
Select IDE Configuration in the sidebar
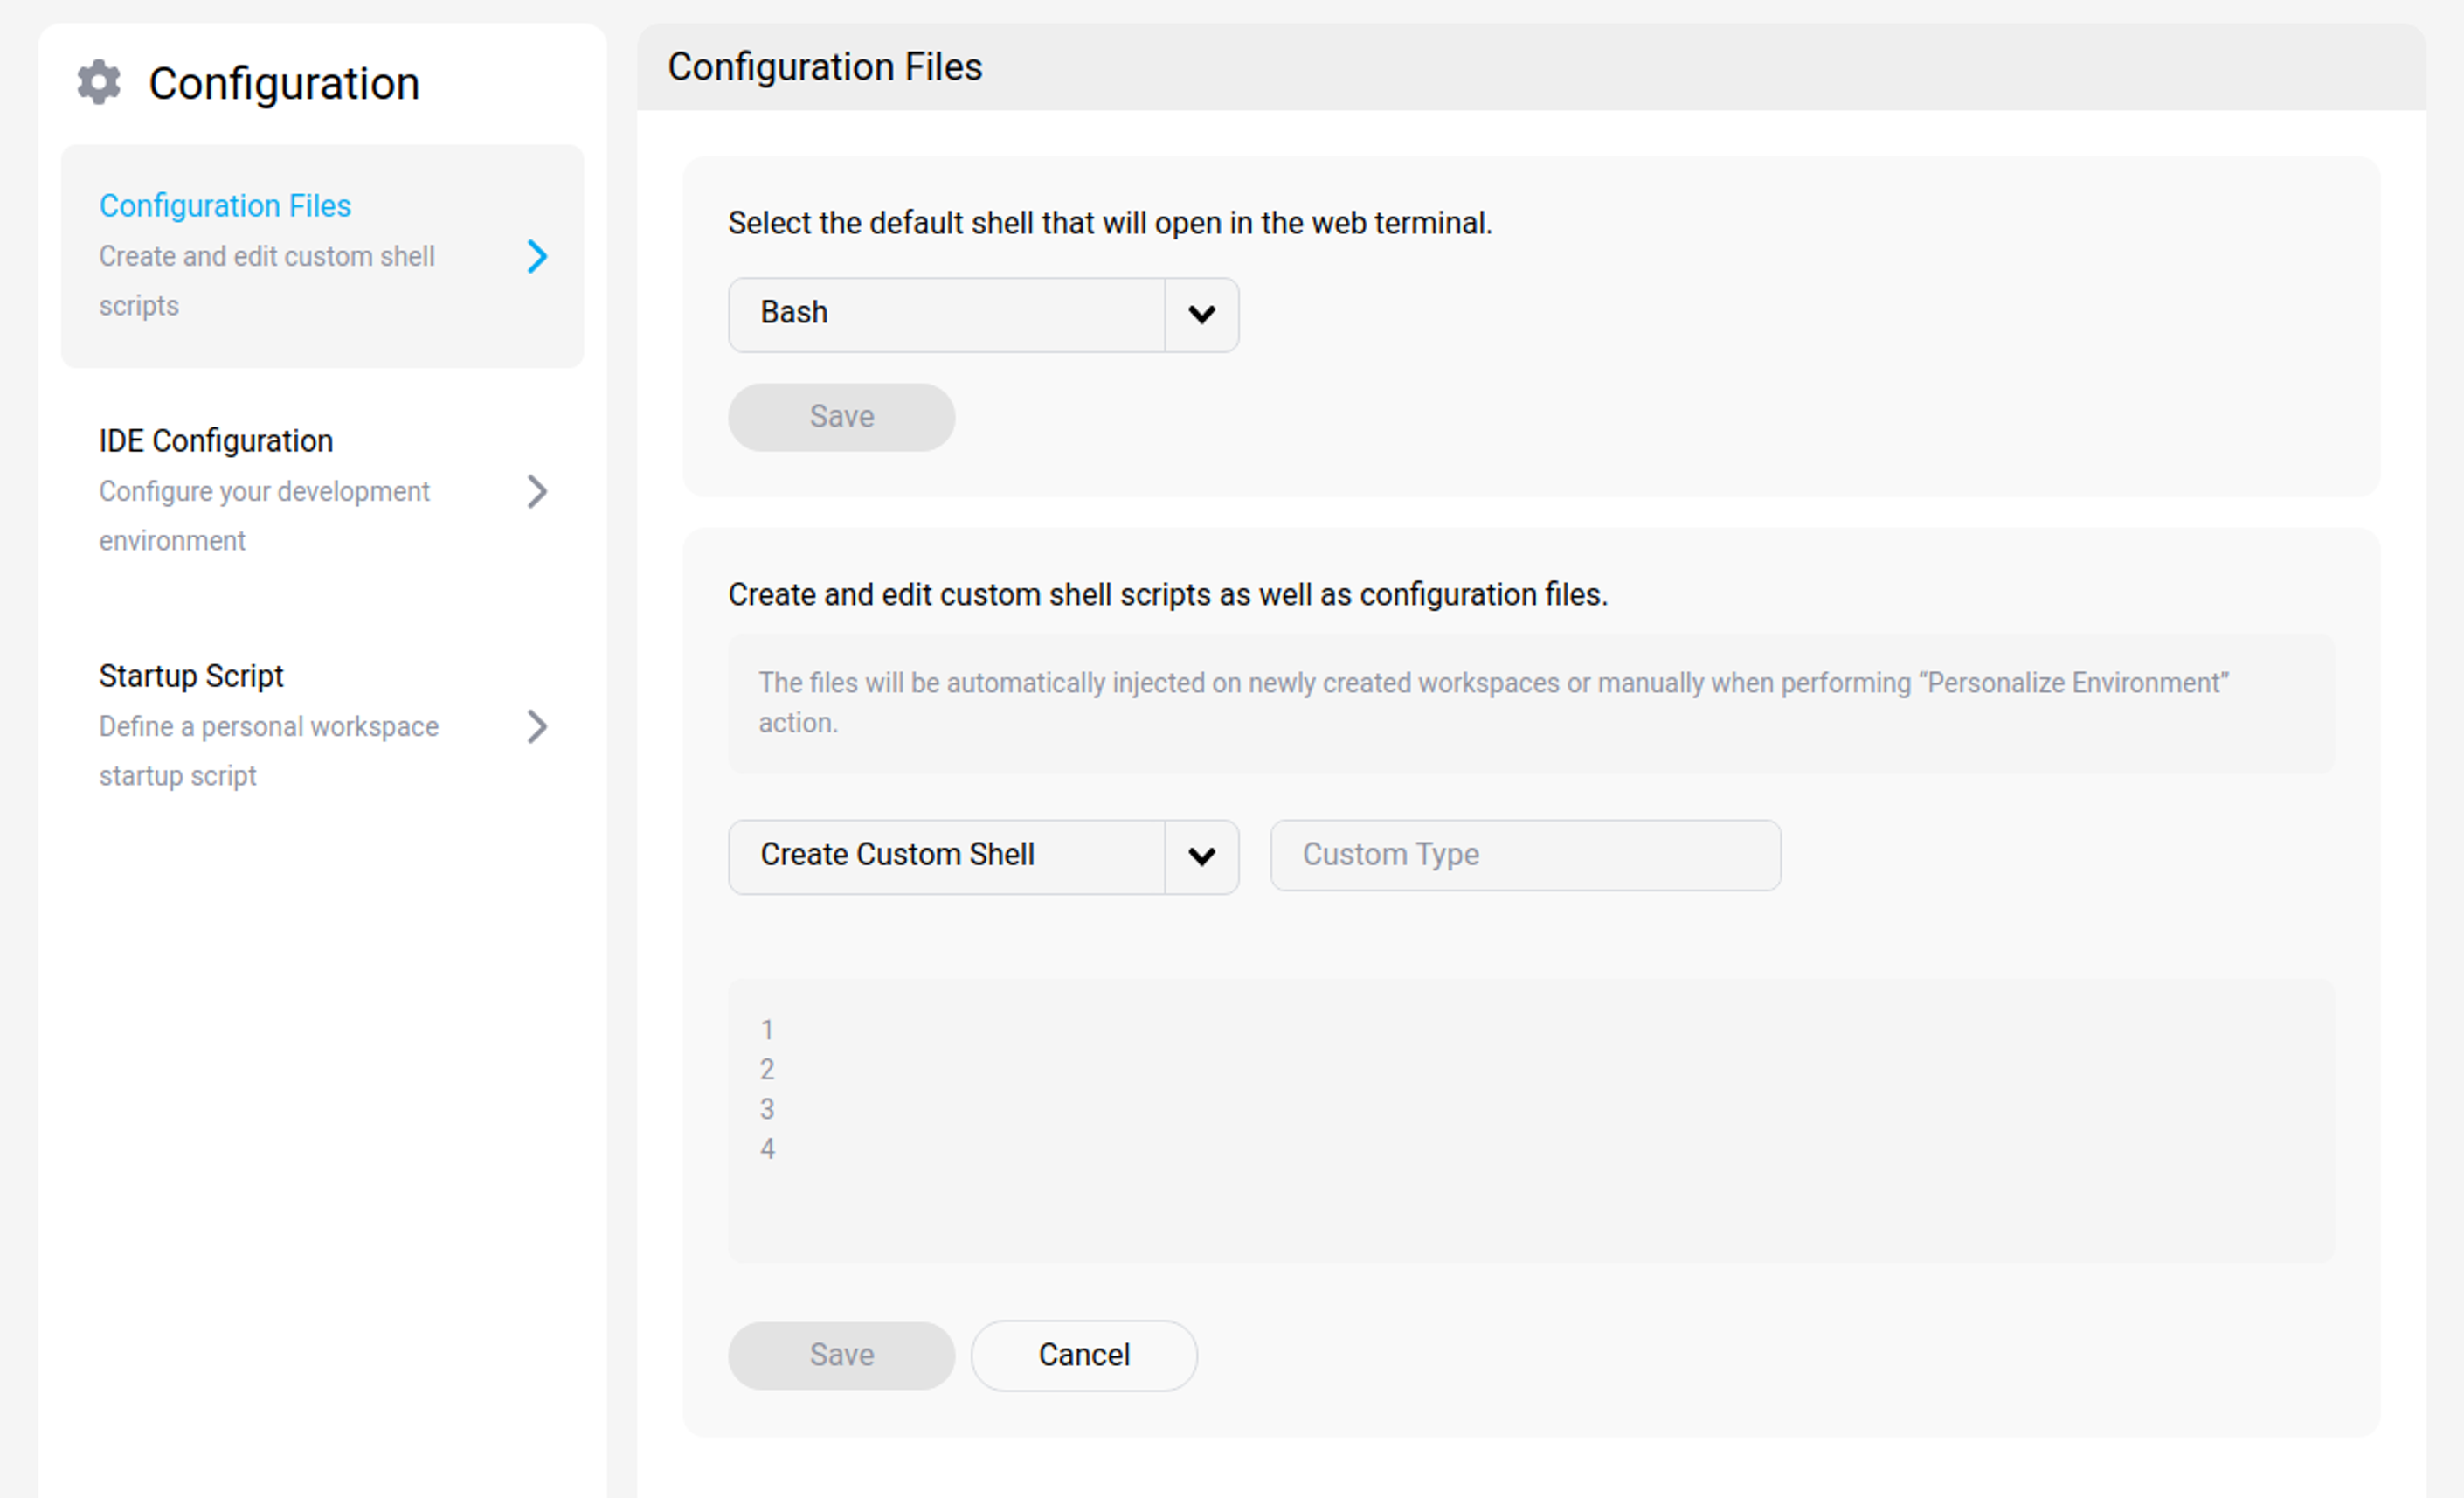click(216, 440)
